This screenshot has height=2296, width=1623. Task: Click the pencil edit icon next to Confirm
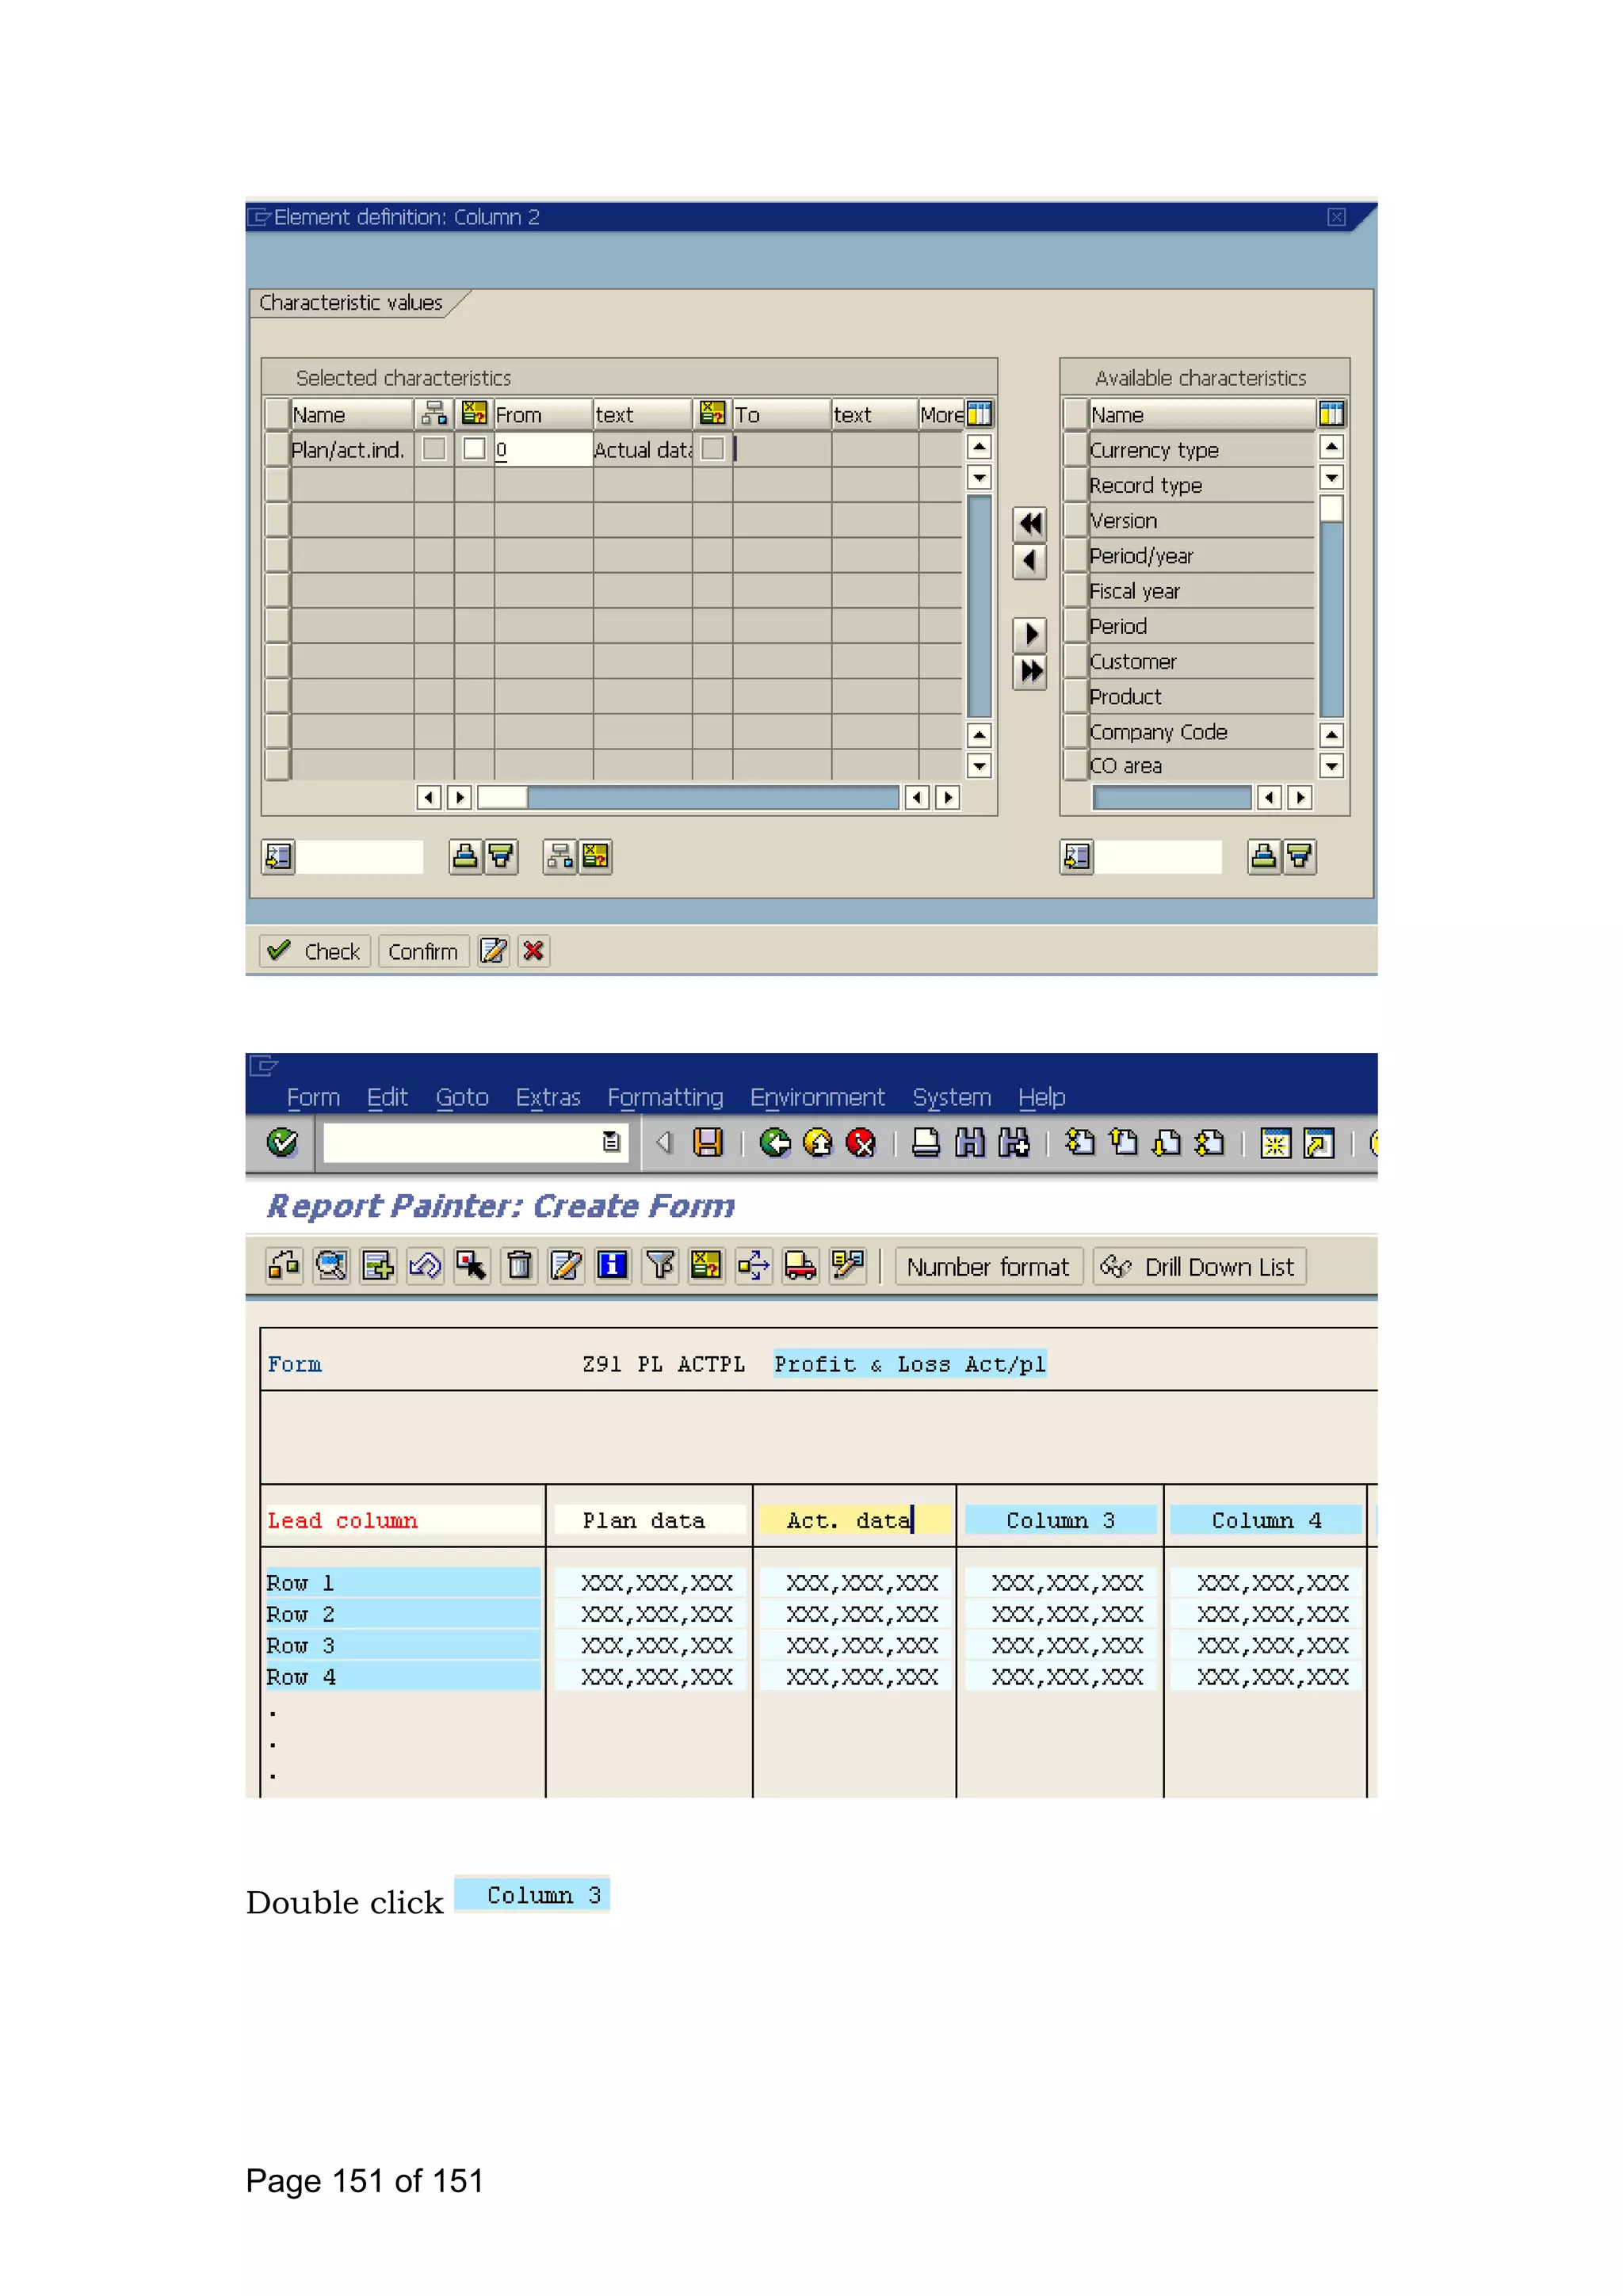pyautogui.click(x=493, y=951)
